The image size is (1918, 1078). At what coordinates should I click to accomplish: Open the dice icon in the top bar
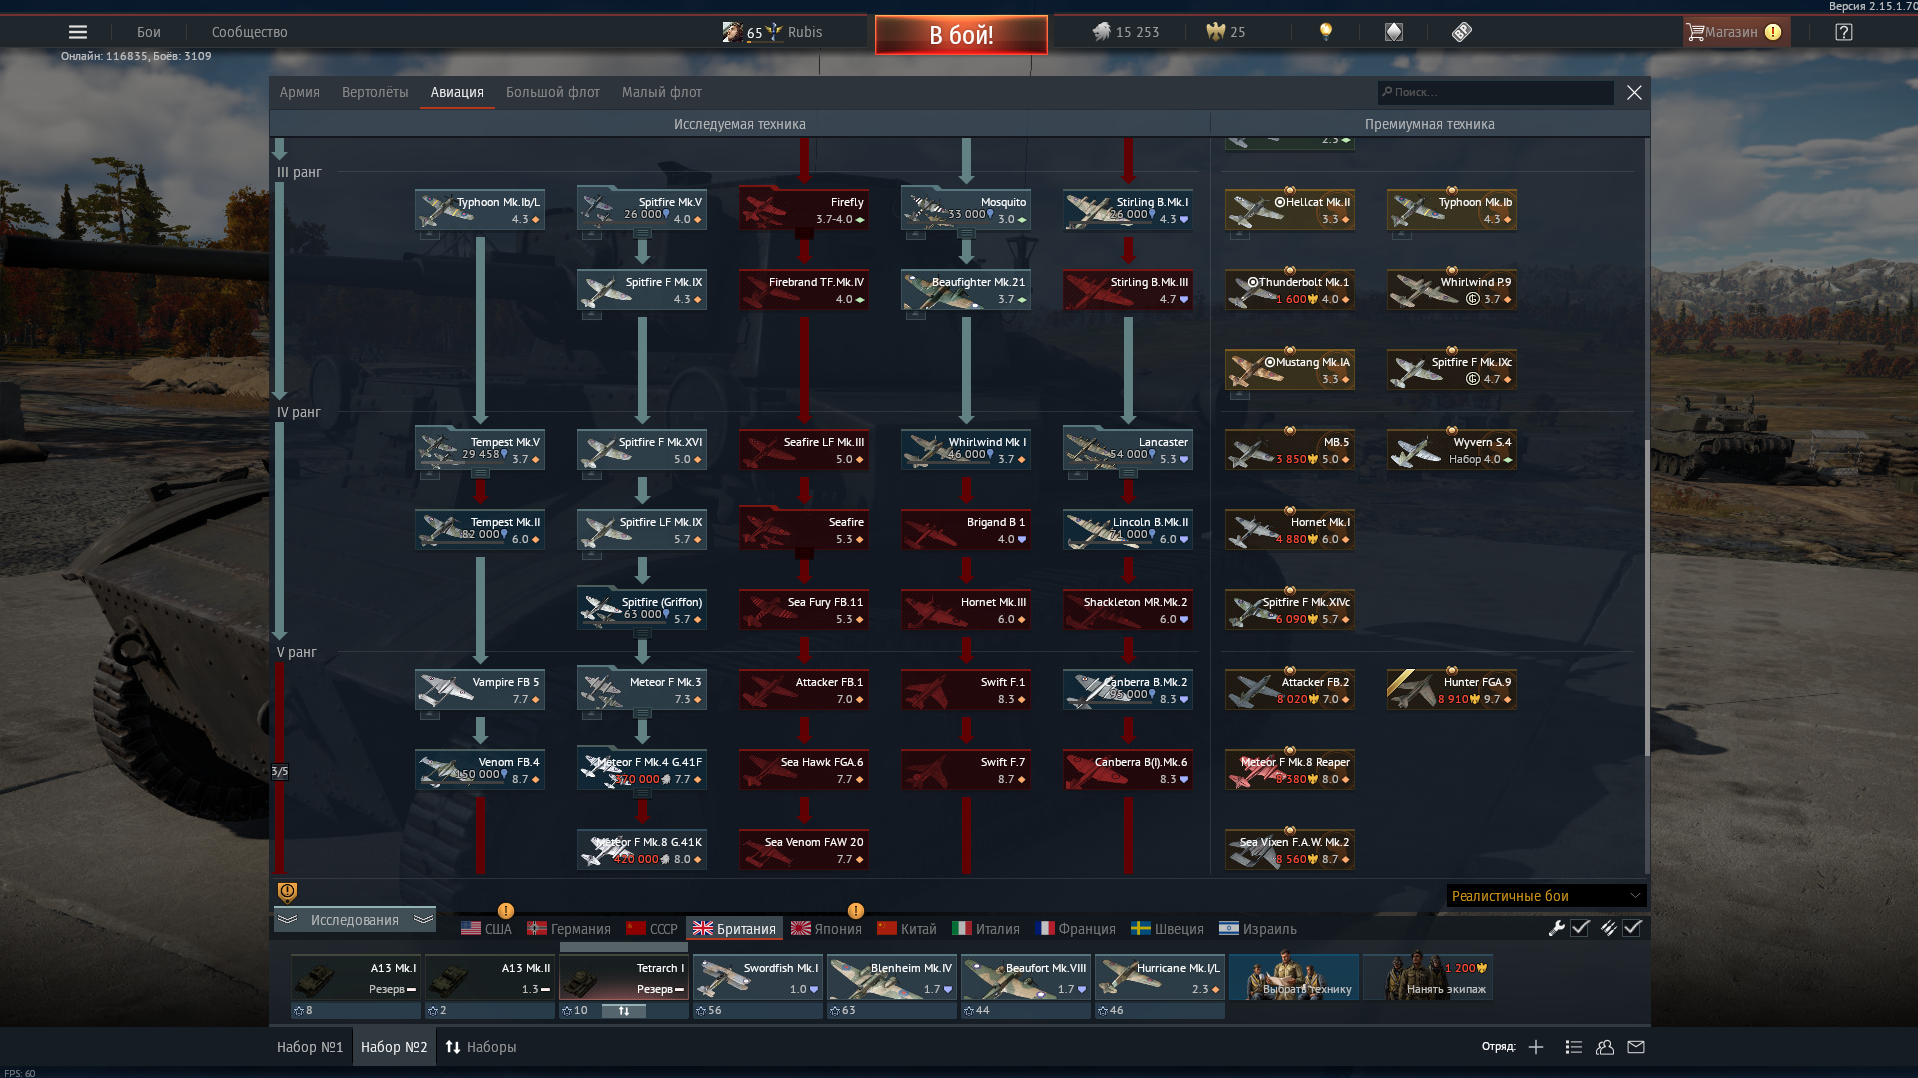pos(1394,32)
